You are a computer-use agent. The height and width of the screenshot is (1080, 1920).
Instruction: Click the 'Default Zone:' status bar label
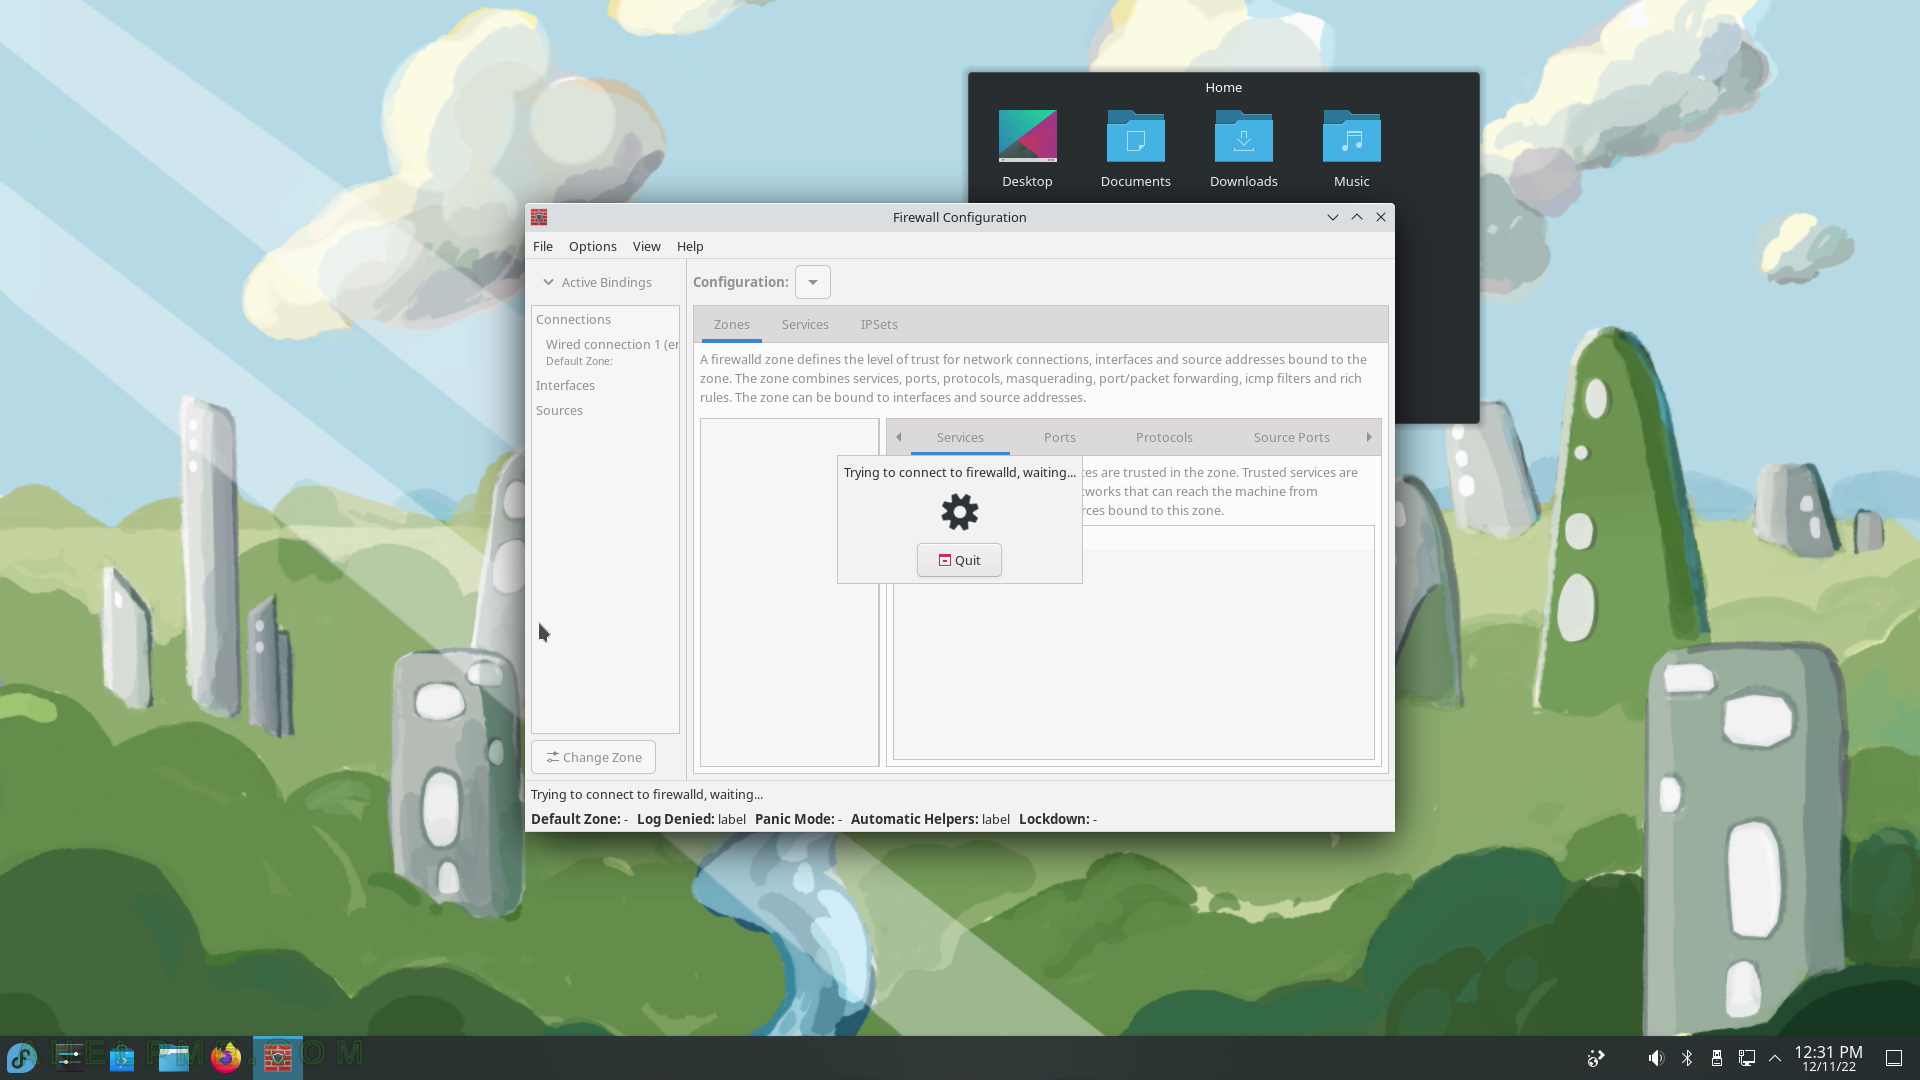575,819
